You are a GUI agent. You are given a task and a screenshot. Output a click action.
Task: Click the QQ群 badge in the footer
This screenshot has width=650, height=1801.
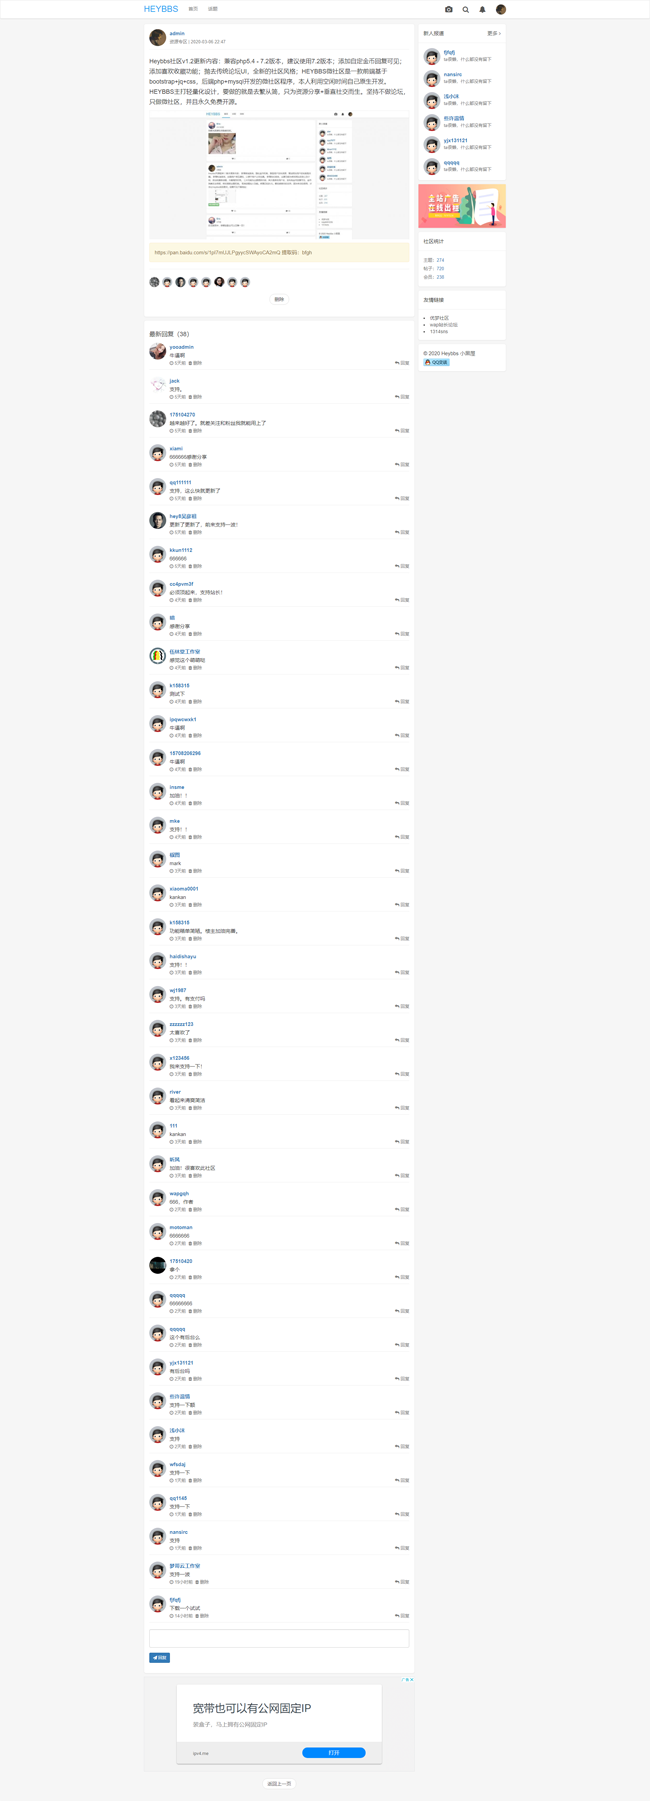pyautogui.click(x=436, y=362)
